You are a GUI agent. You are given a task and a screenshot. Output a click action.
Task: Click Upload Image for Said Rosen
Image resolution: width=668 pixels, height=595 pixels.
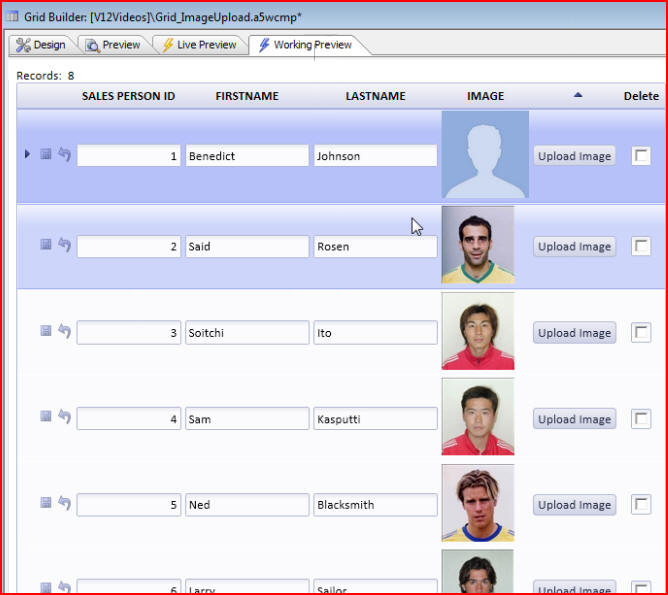pos(574,247)
